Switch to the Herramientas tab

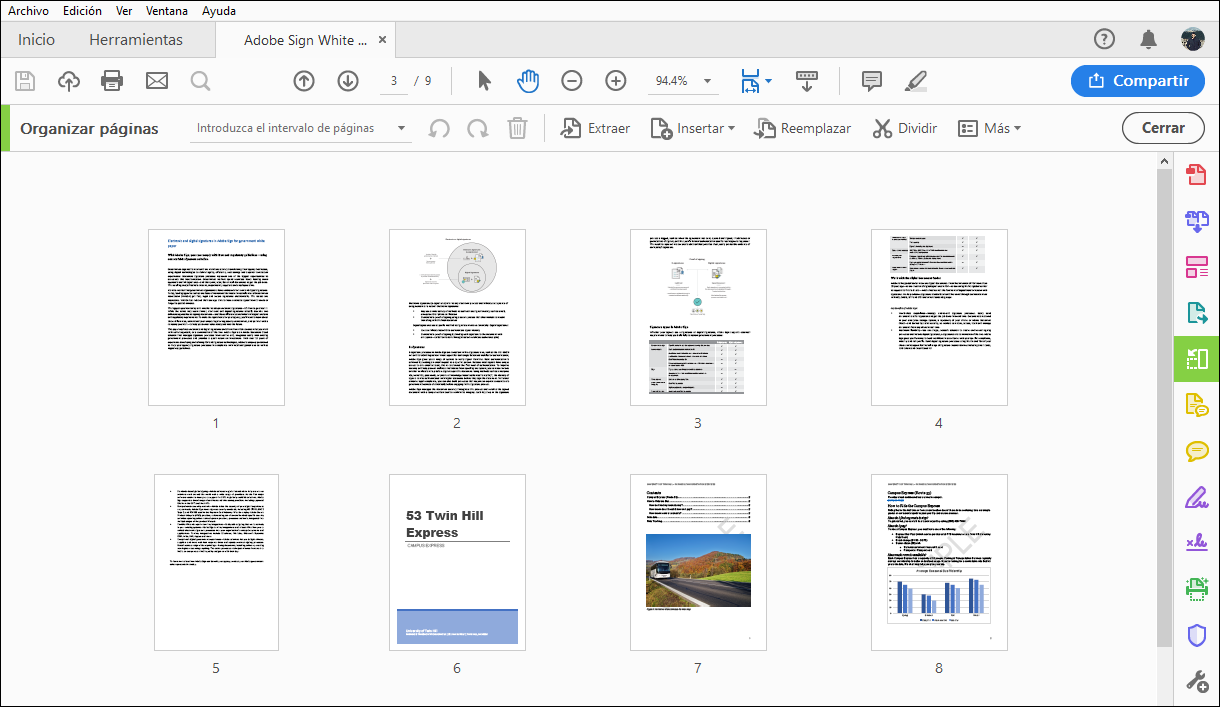pos(135,40)
